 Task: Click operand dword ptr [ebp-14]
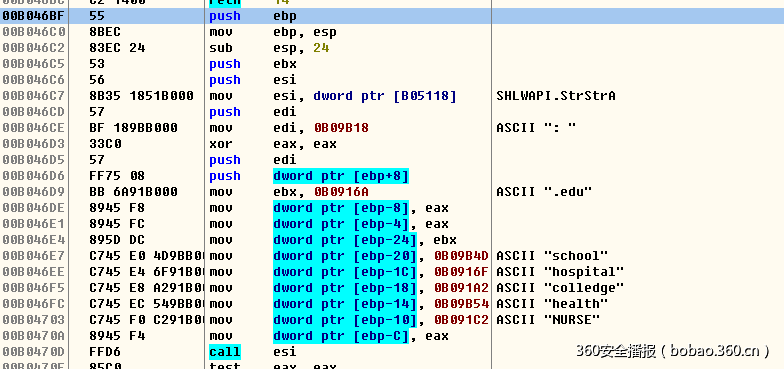point(345,304)
